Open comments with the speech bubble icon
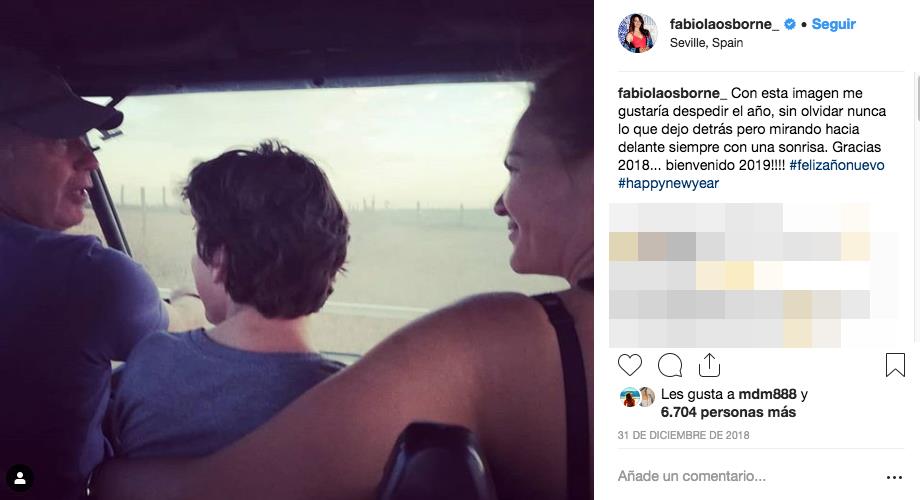This screenshot has width=920, height=500. 669,365
